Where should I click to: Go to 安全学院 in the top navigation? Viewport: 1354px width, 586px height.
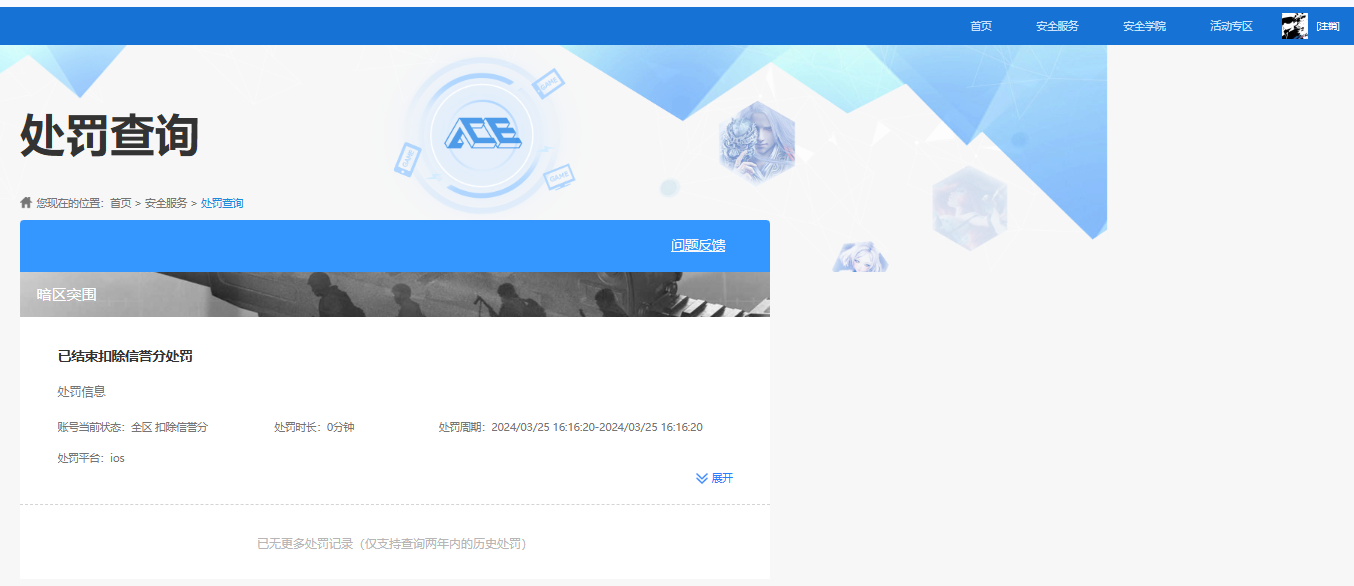coord(1144,26)
